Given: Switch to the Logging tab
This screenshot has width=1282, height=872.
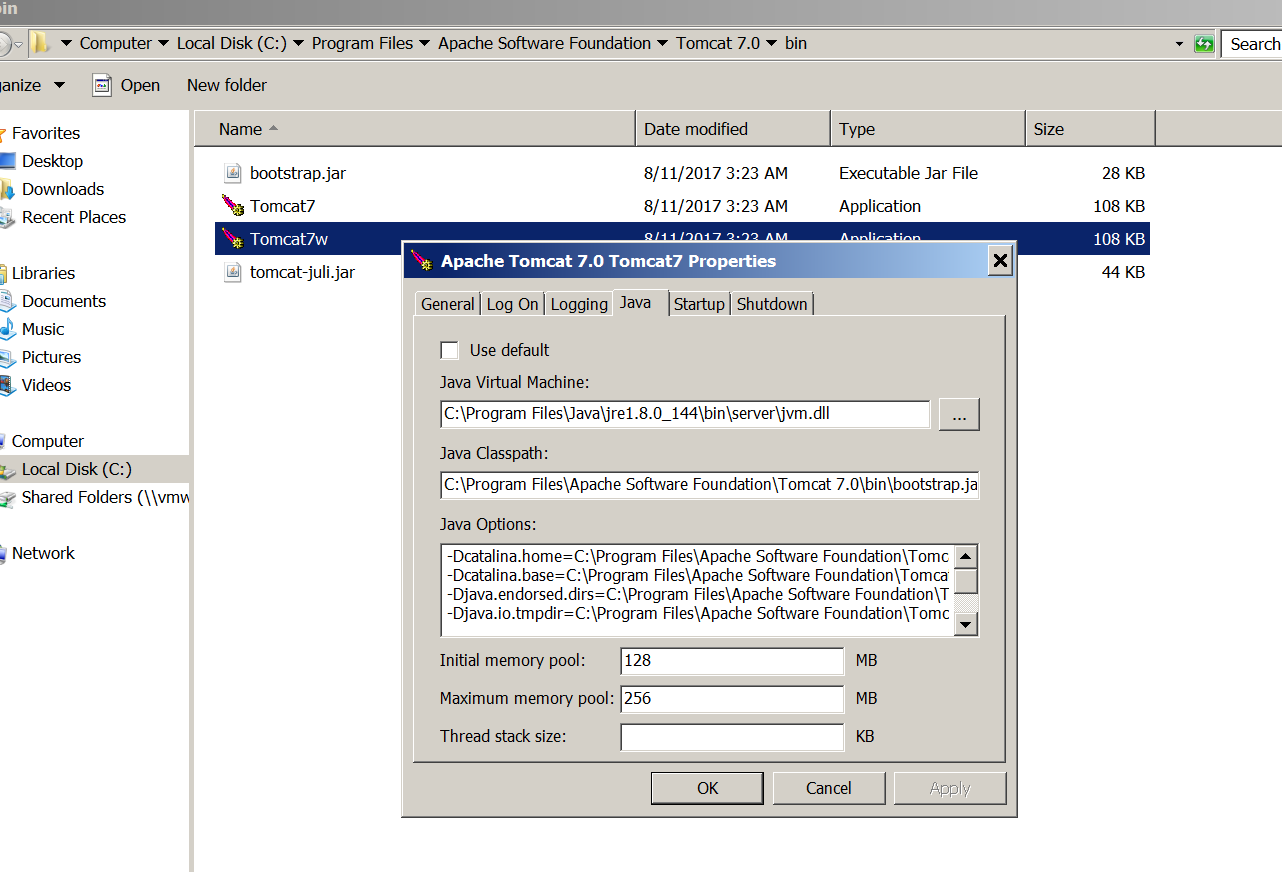Looking at the screenshot, I should click(579, 304).
